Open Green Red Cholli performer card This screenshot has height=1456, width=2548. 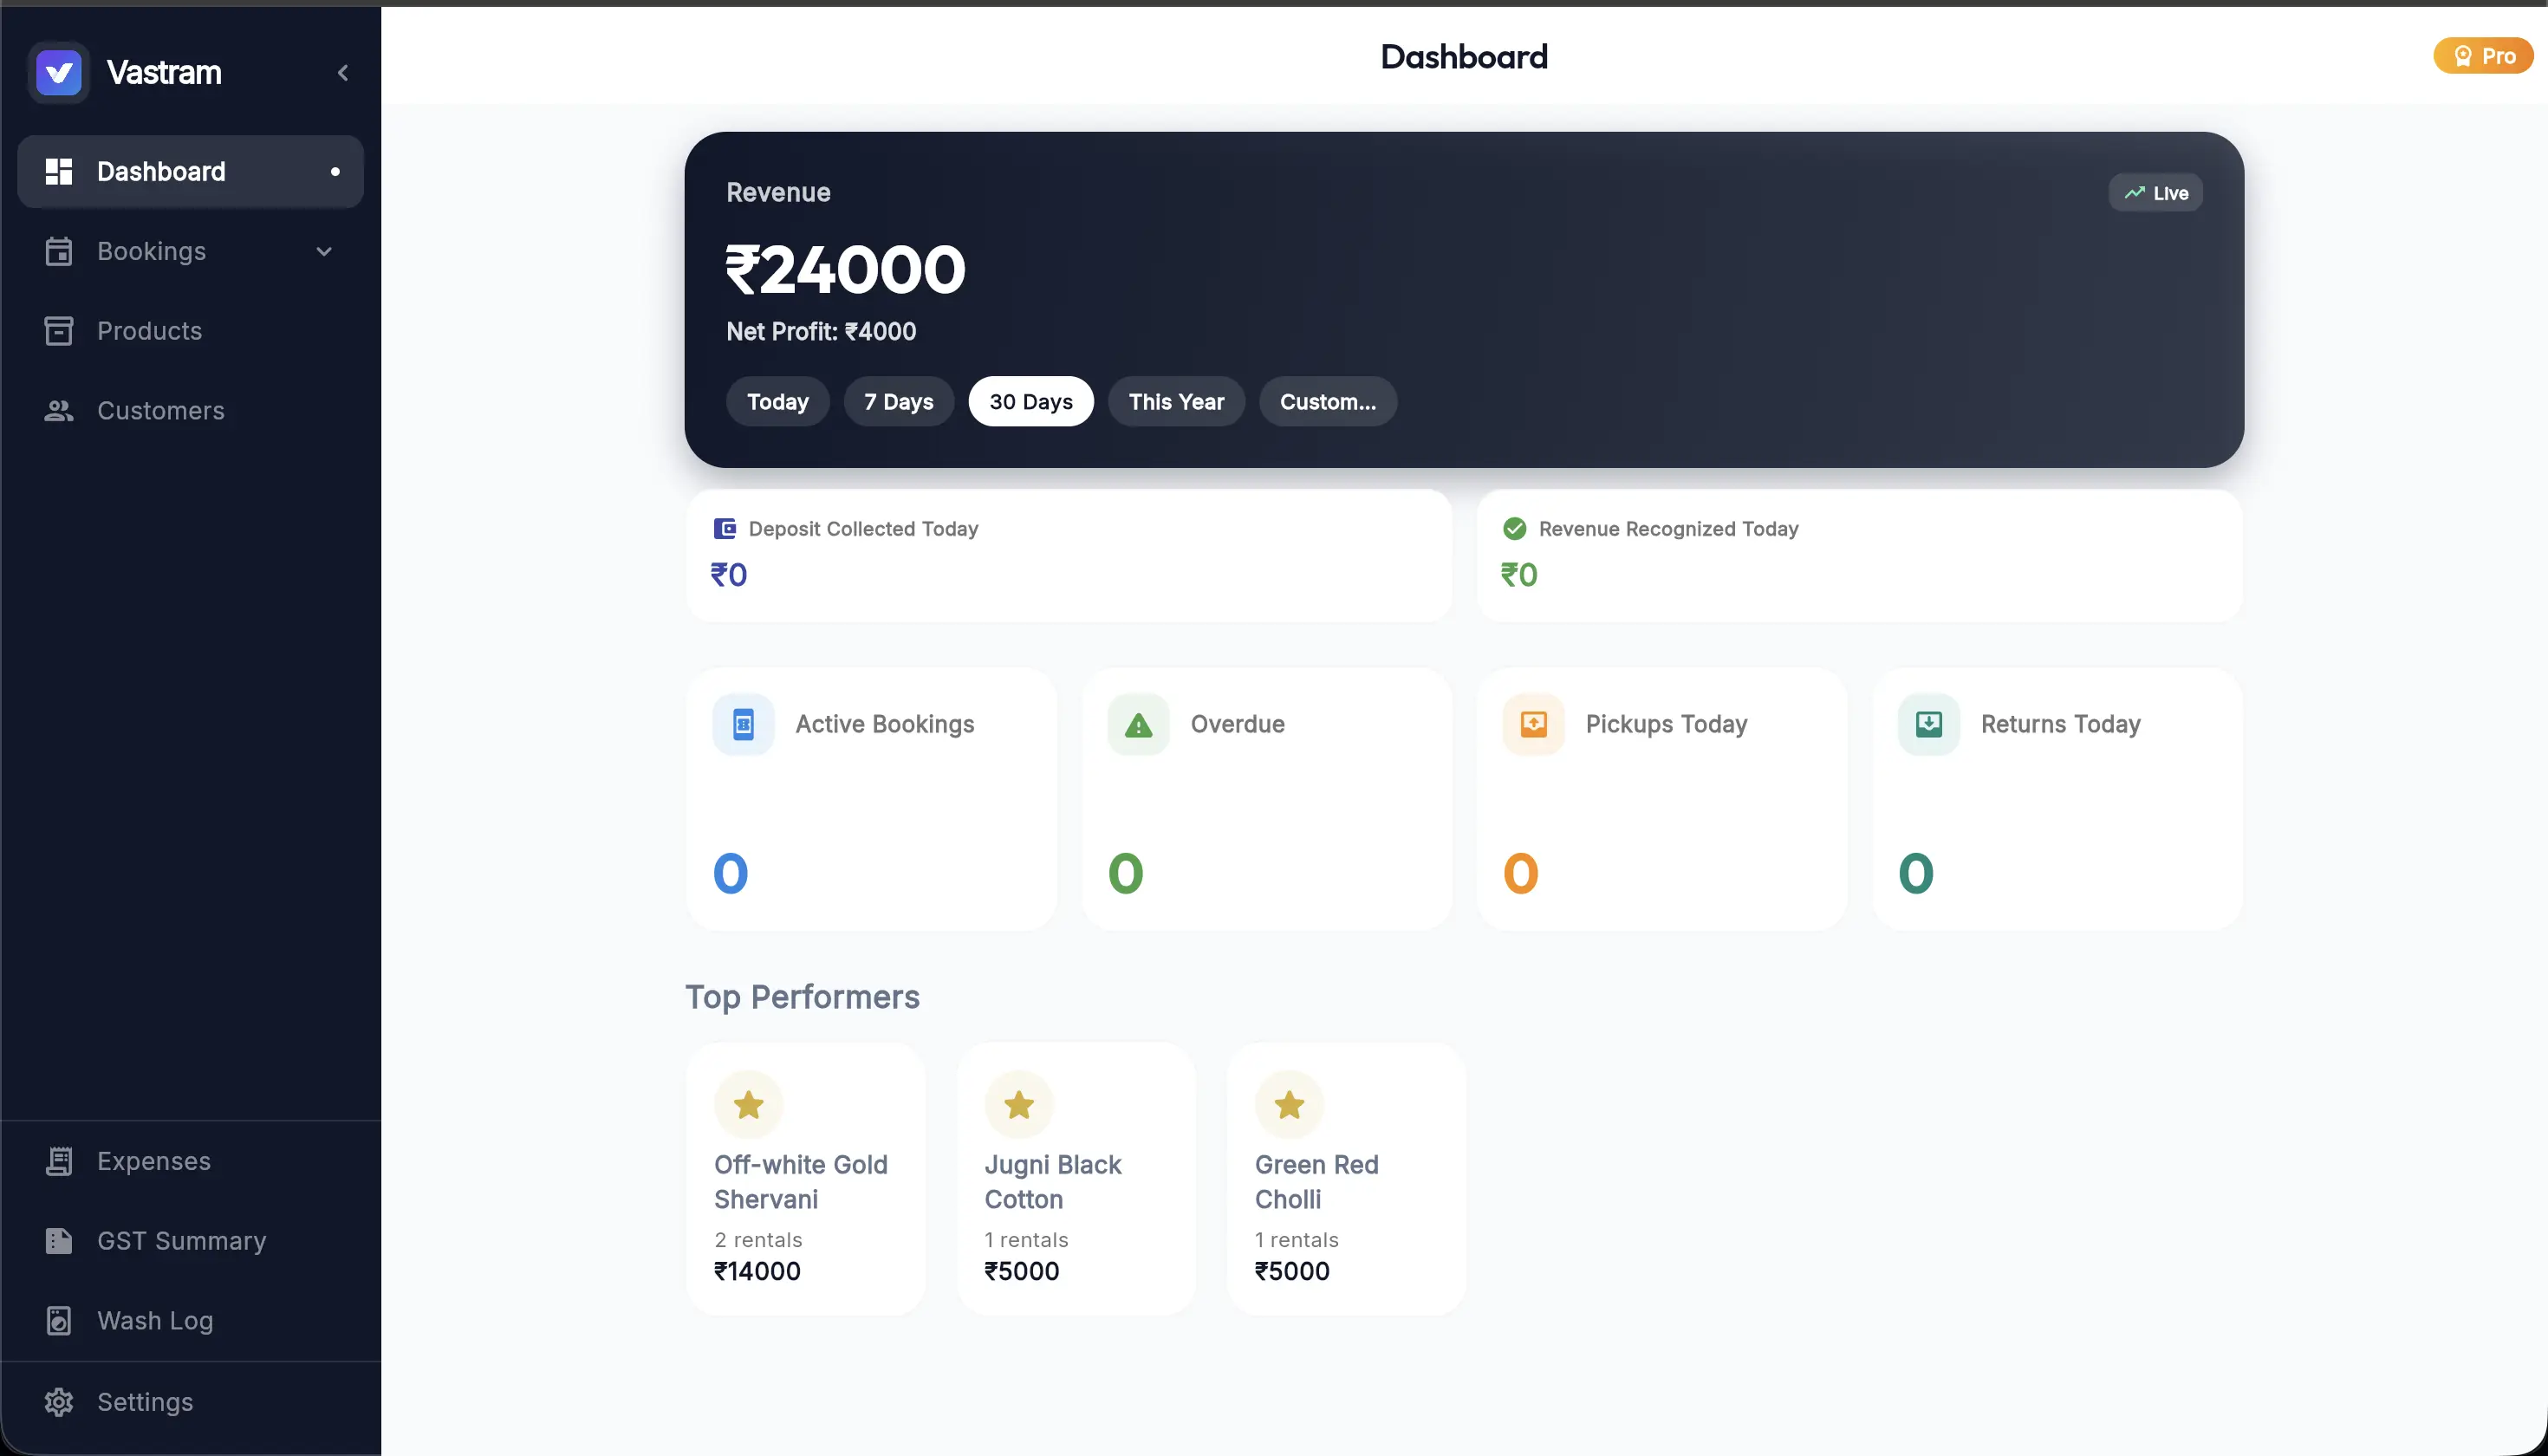coord(1346,1179)
